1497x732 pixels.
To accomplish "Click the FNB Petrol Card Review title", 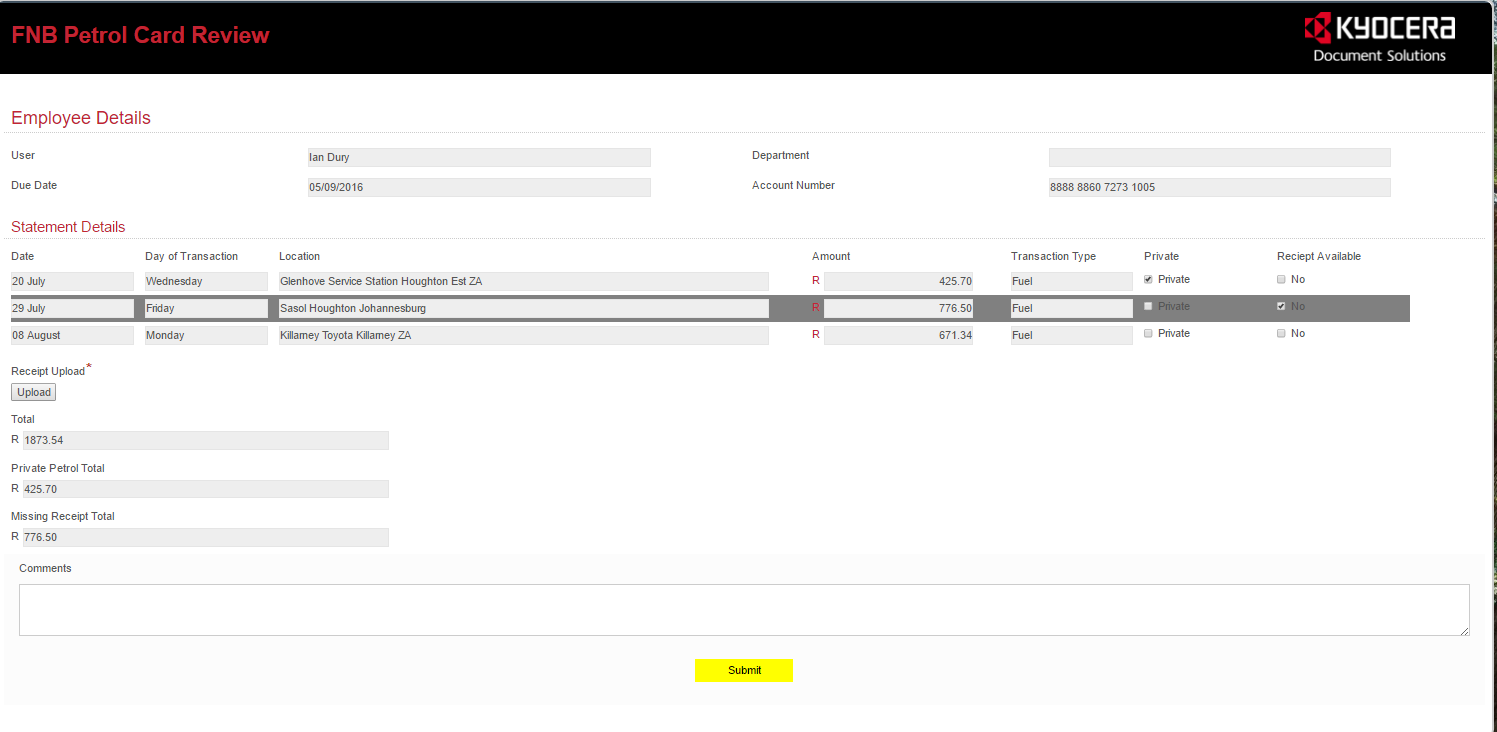I will tap(140, 35).
